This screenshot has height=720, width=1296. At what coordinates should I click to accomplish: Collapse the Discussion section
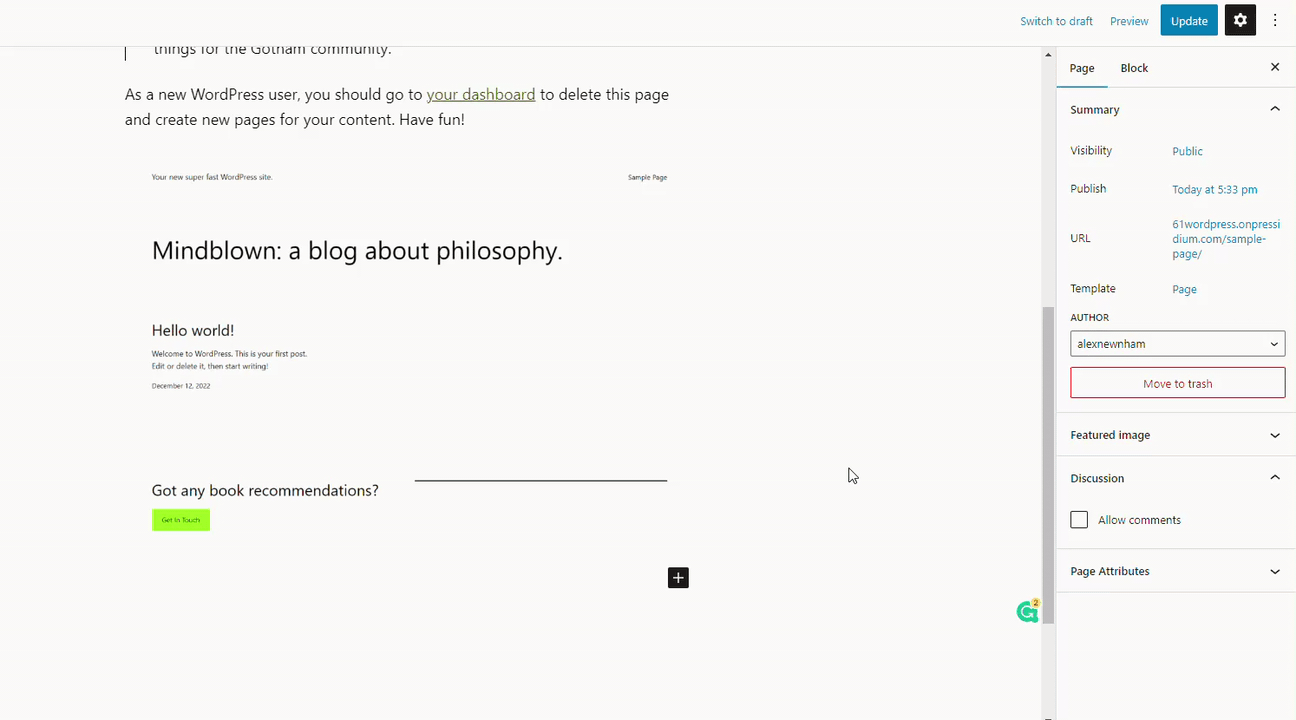[x=1275, y=478]
